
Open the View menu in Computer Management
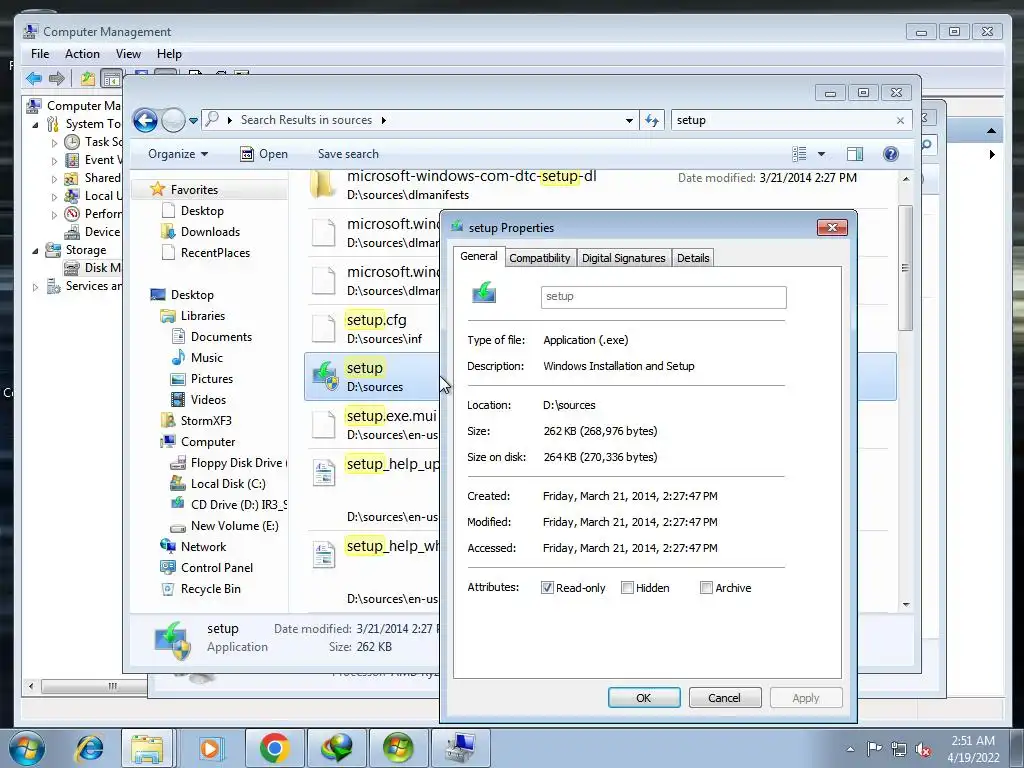pos(128,54)
